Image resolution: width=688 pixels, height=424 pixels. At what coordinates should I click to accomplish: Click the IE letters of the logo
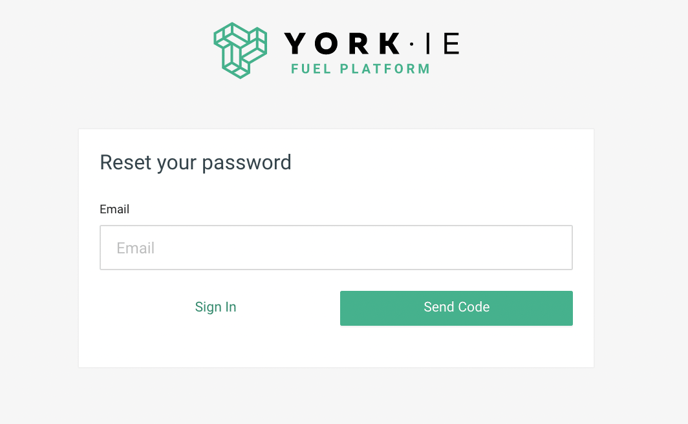coord(443,43)
